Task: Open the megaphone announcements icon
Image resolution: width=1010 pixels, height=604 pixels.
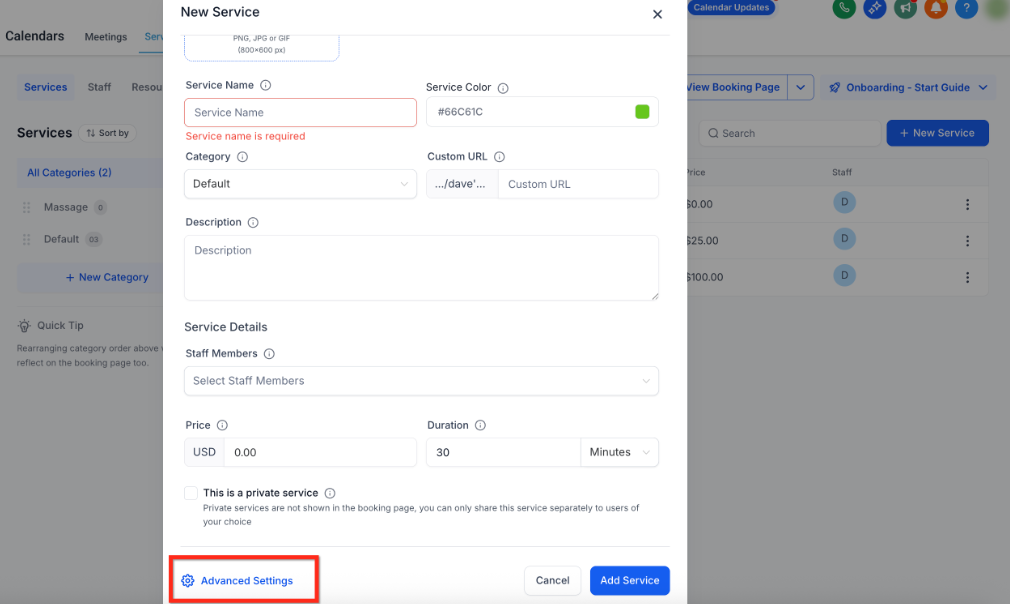Action: click(906, 8)
